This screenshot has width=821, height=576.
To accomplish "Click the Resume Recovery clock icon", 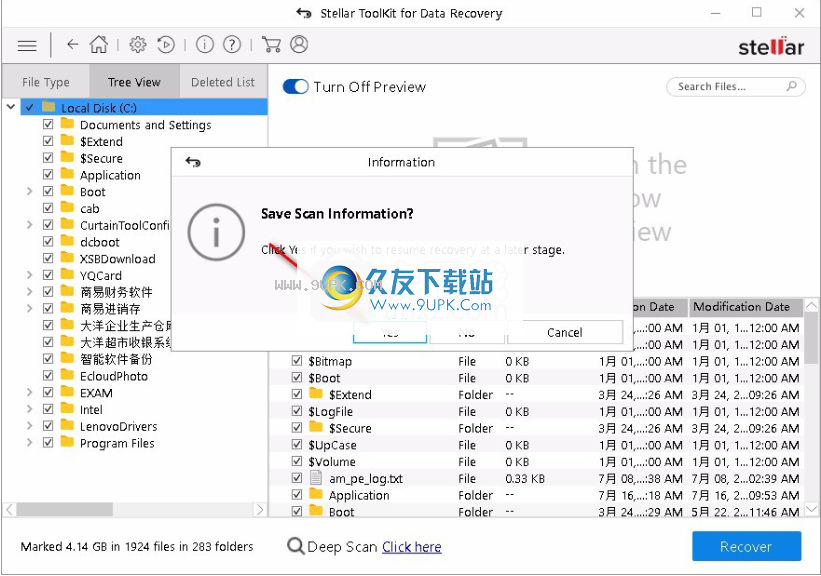I will tap(166, 45).
